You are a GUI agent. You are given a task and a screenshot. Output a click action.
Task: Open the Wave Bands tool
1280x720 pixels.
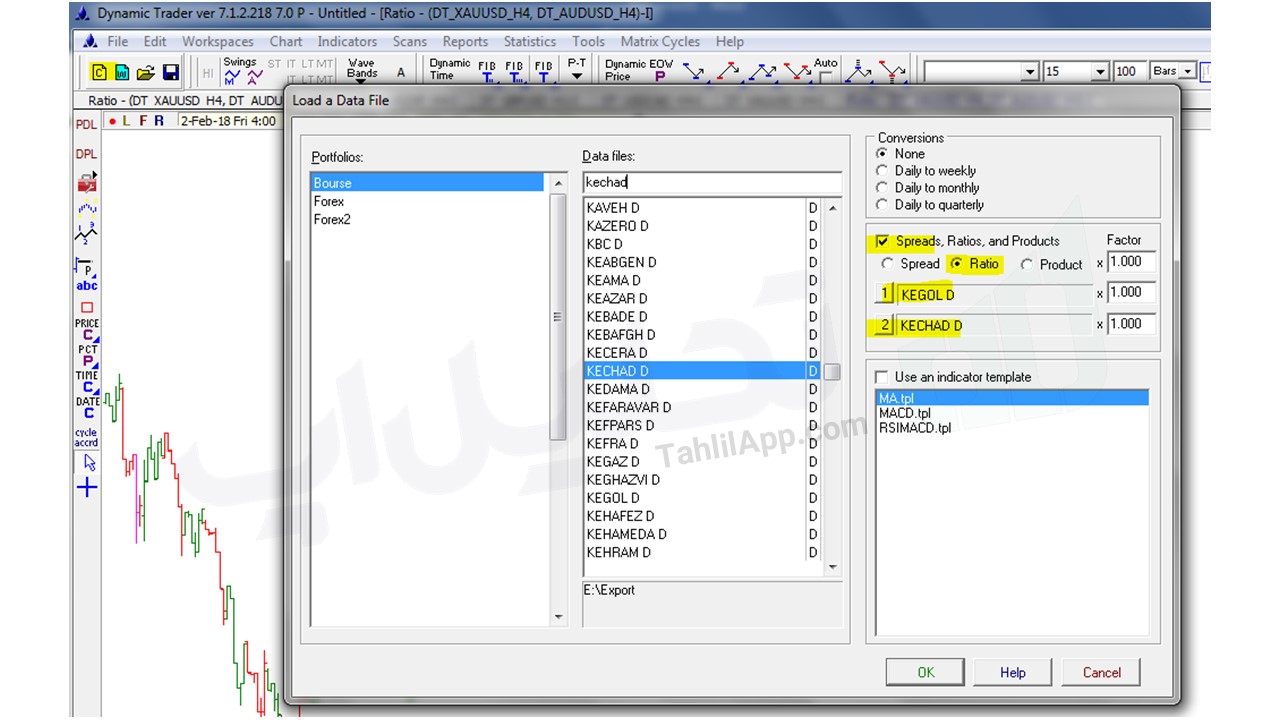tap(362, 70)
